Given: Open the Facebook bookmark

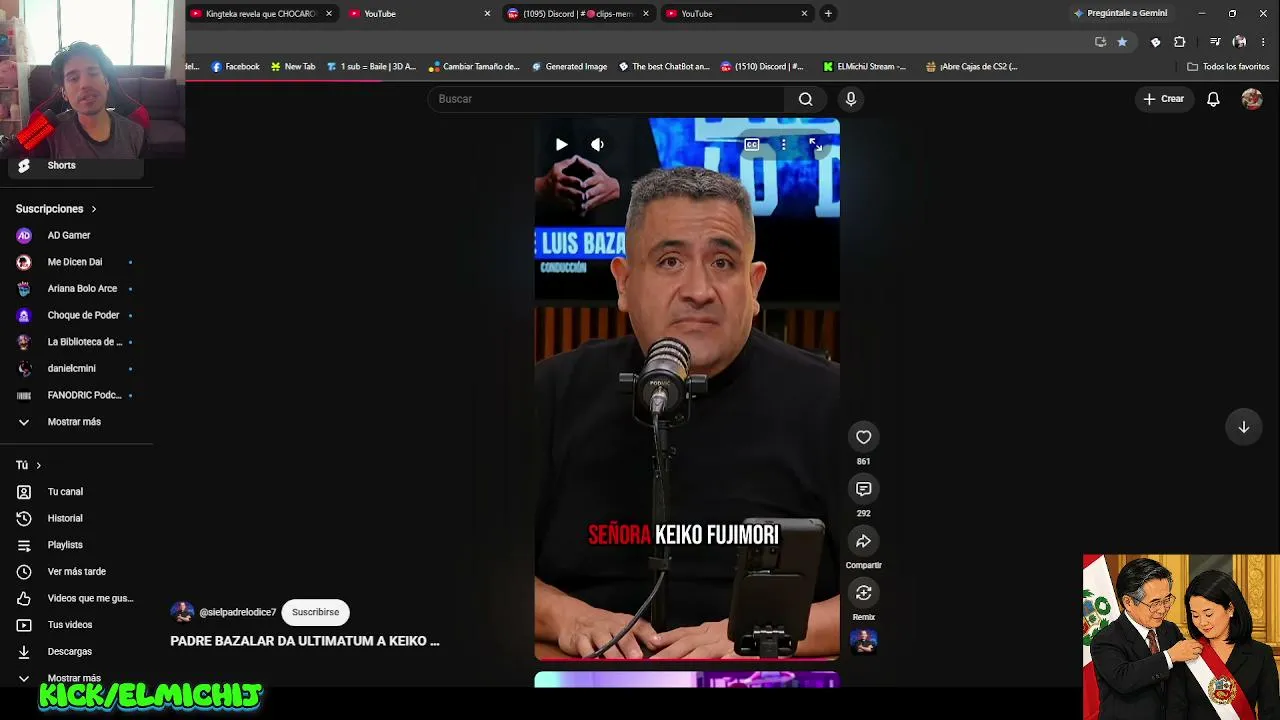Looking at the screenshot, I should [x=235, y=67].
